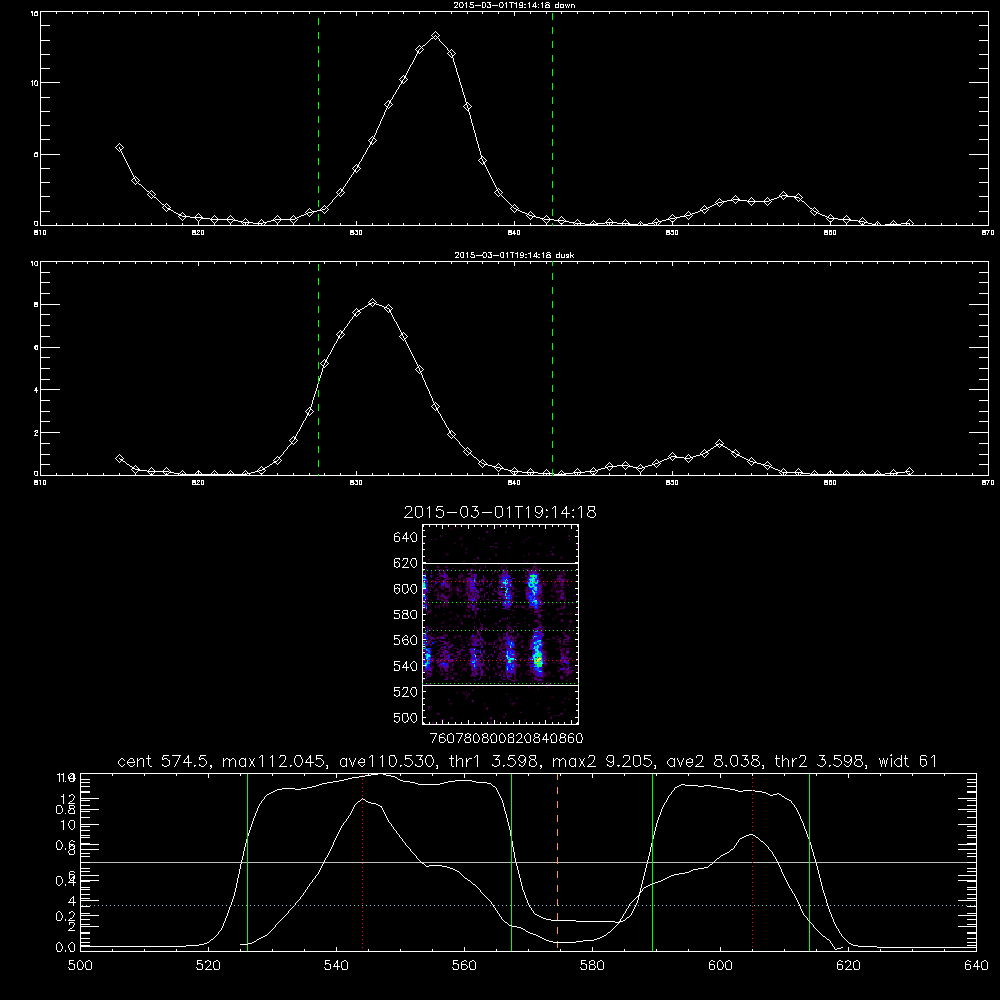Viewport: 1000px width, 1000px height.
Task: Select the highest diamond point of dusk curve
Action: point(372,302)
